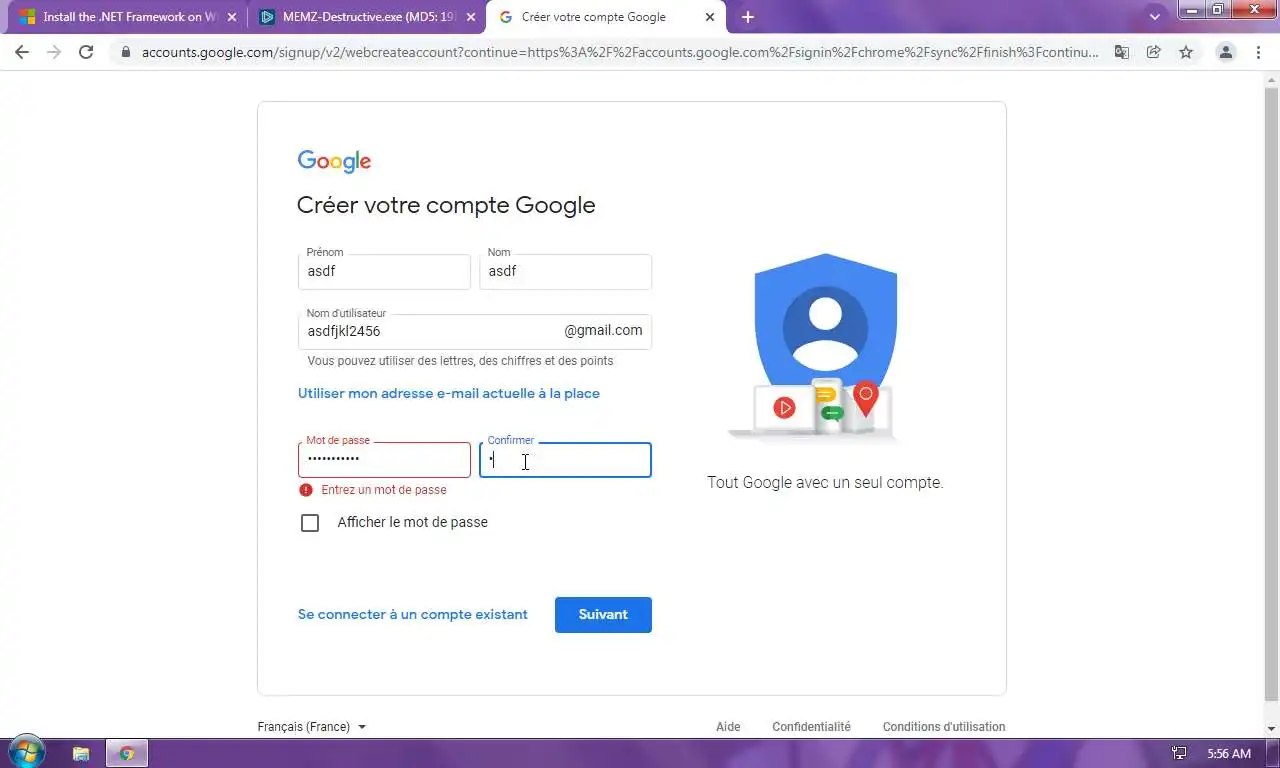
Task: Open the Confidentialité footer link
Action: pos(811,727)
